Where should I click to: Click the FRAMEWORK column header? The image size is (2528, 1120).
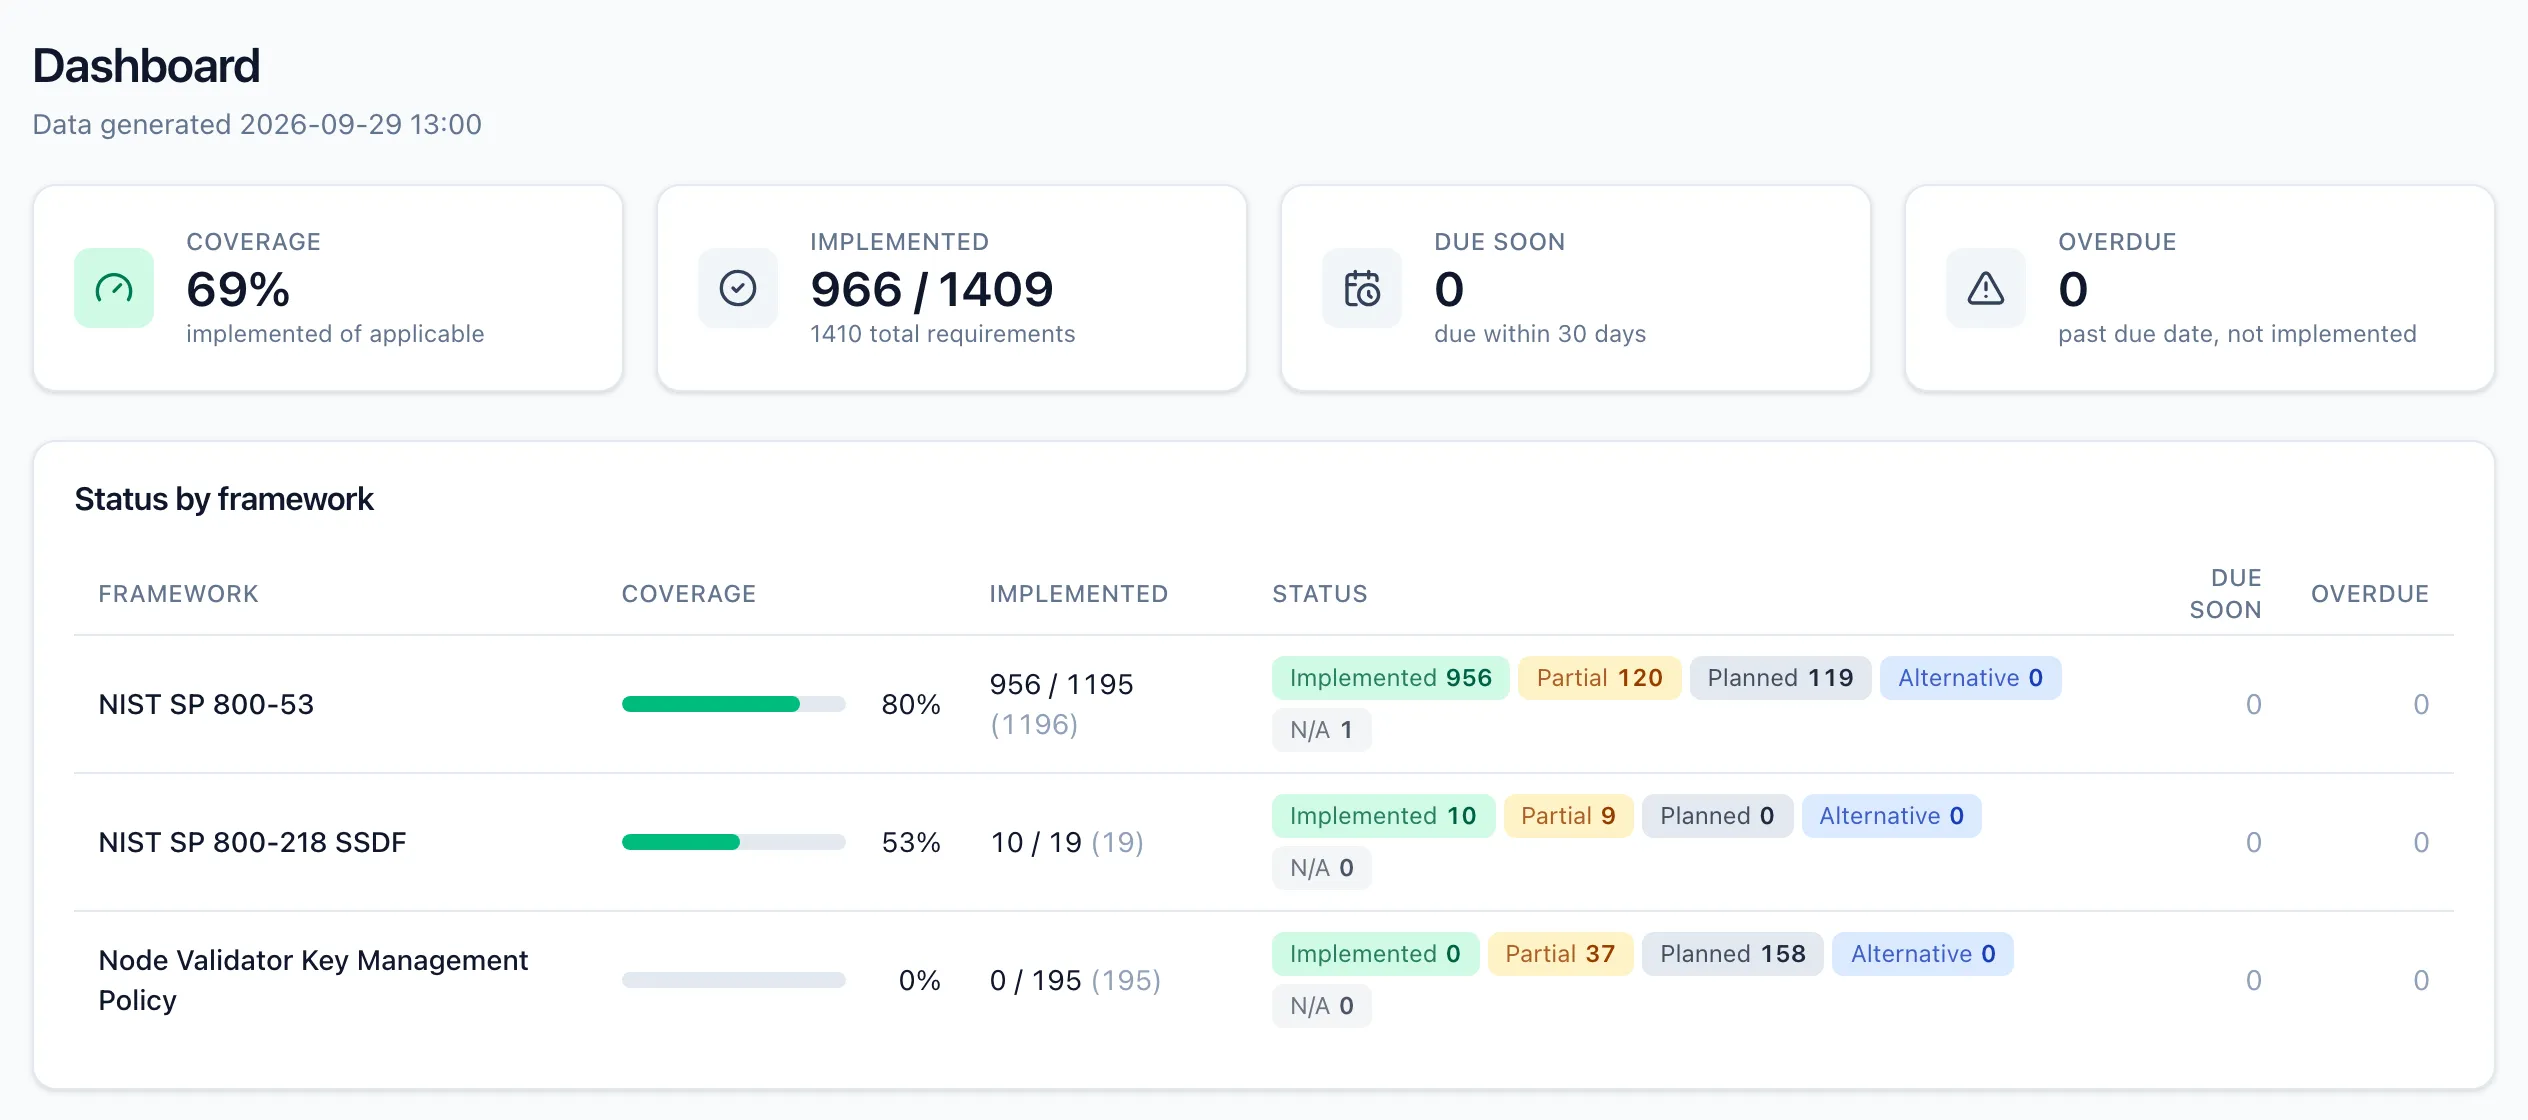coord(178,594)
